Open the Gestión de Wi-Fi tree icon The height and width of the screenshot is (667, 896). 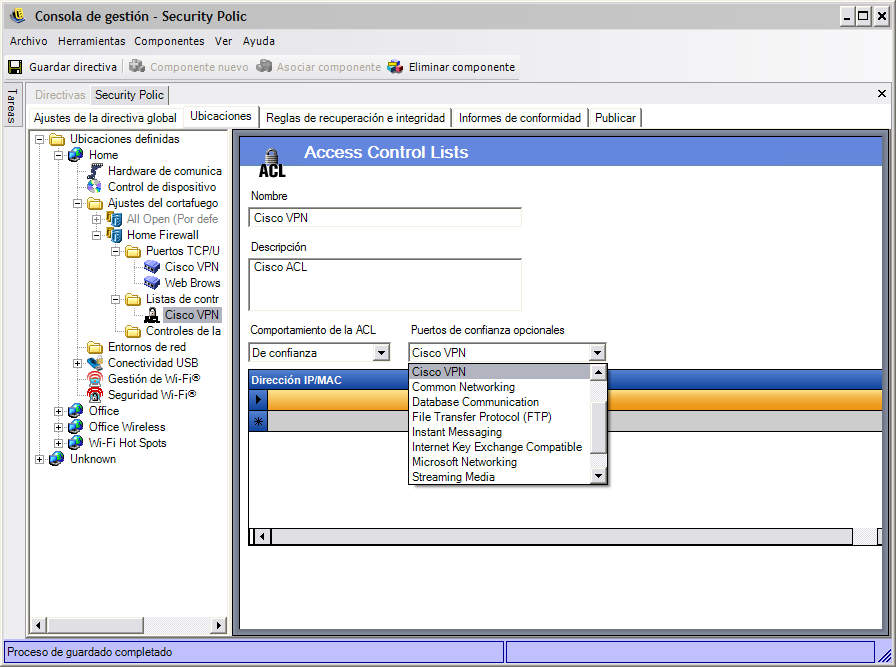95,379
